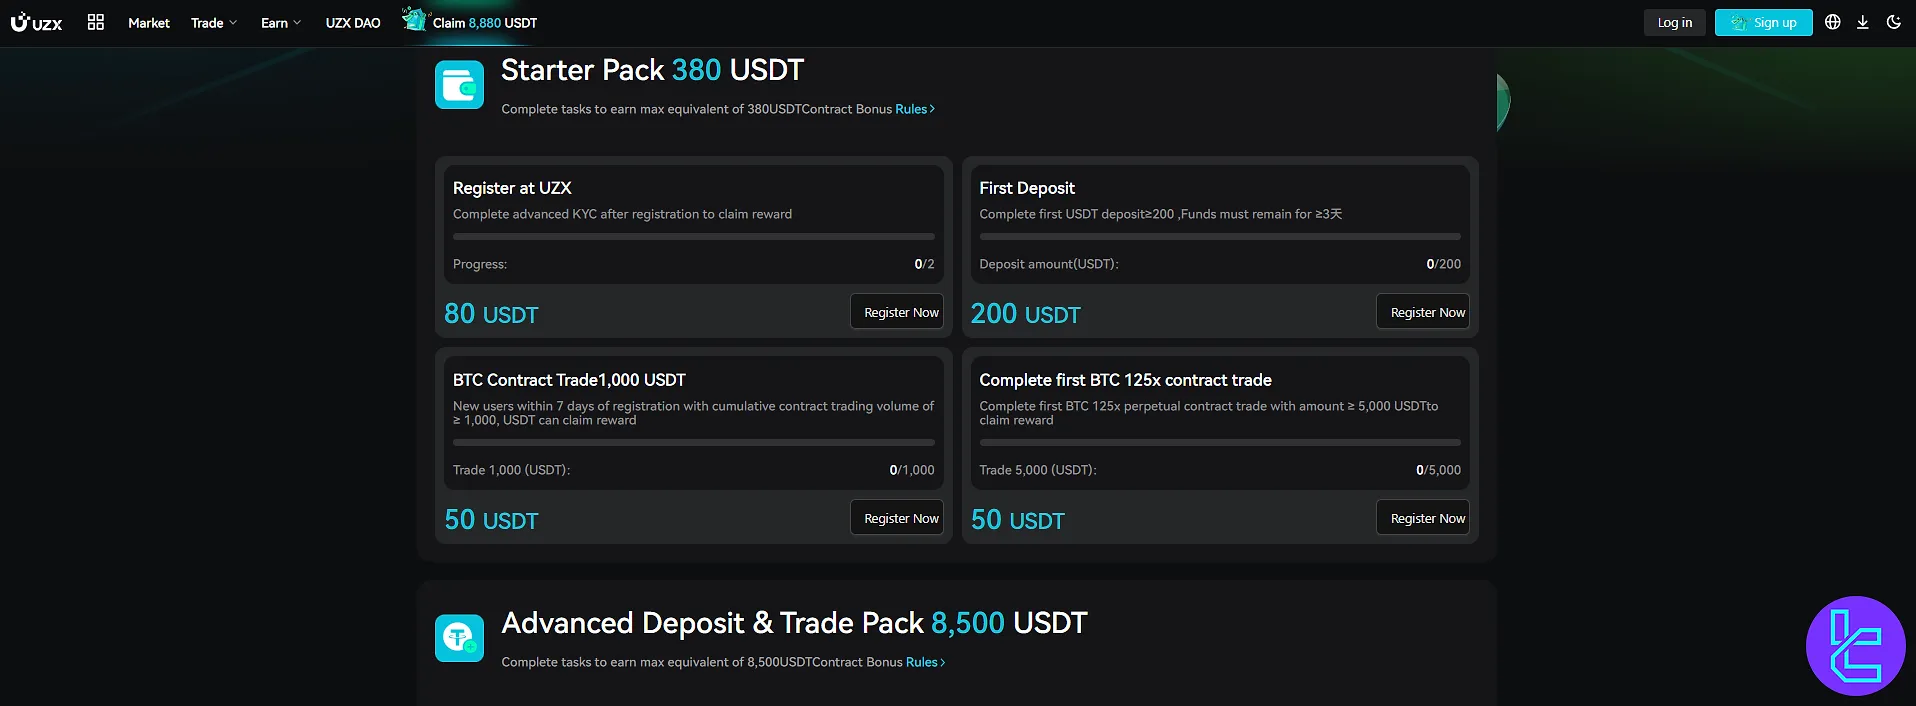The image size is (1916, 706).
Task: Click Register Now for 80 USDT reward
Action: click(901, 312)
